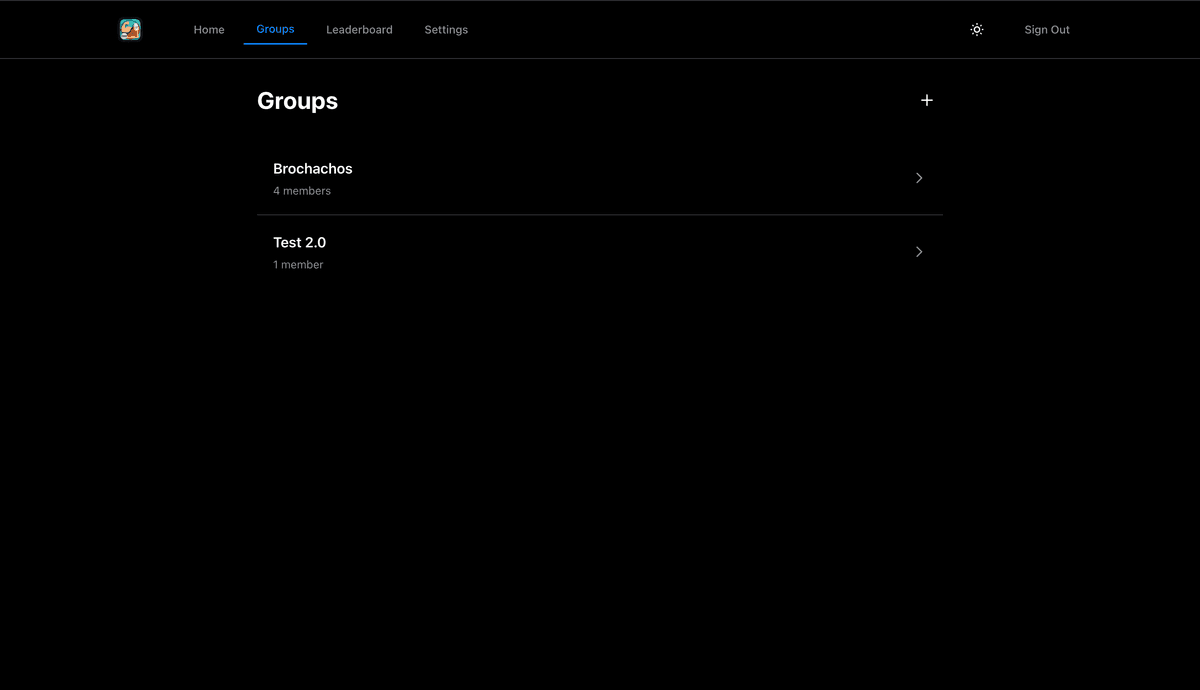Switch to the Leaderboard tab
This screenshot has width=1200, height=690.
[x=359, y=29]
